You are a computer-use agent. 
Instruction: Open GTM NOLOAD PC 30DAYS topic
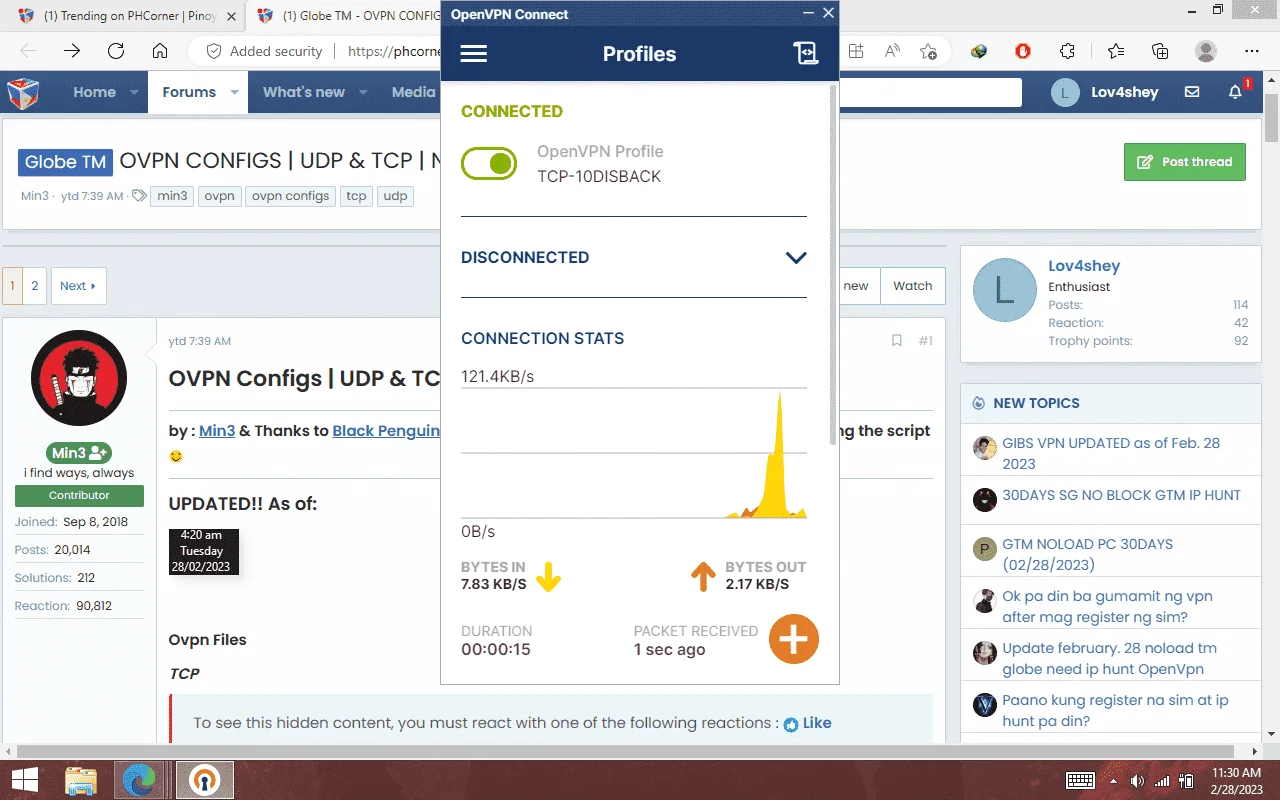pyautogui.click(x=1087, y=554)
